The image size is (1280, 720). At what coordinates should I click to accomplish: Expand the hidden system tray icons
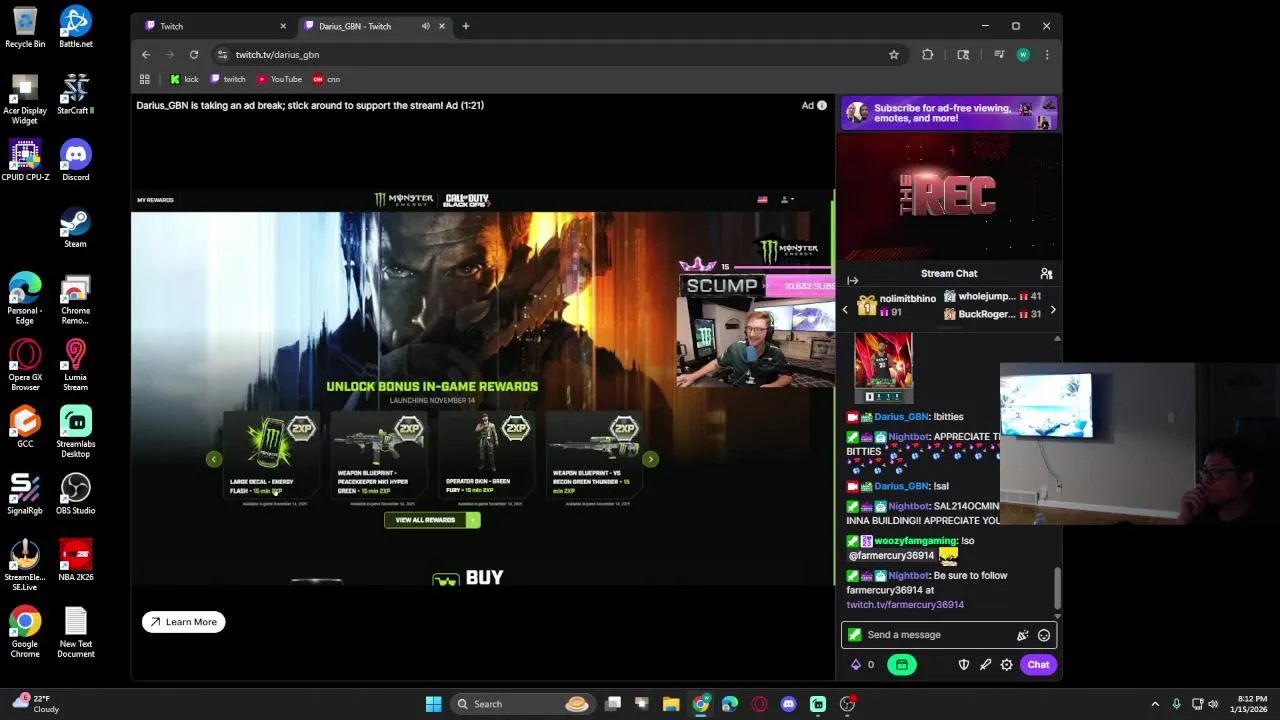[1155, 704]
